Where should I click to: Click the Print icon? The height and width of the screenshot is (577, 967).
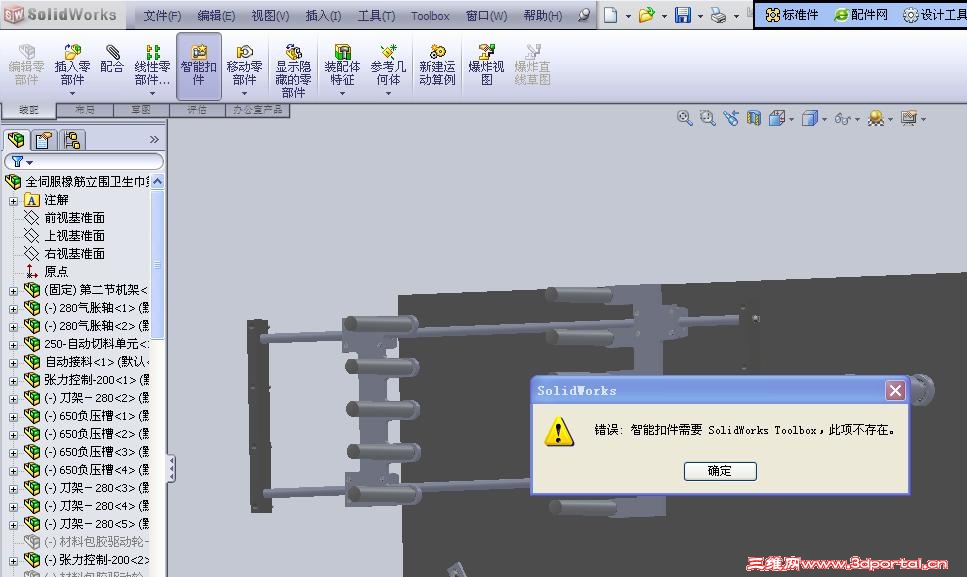pyautogui.click(x=718, y=15)
